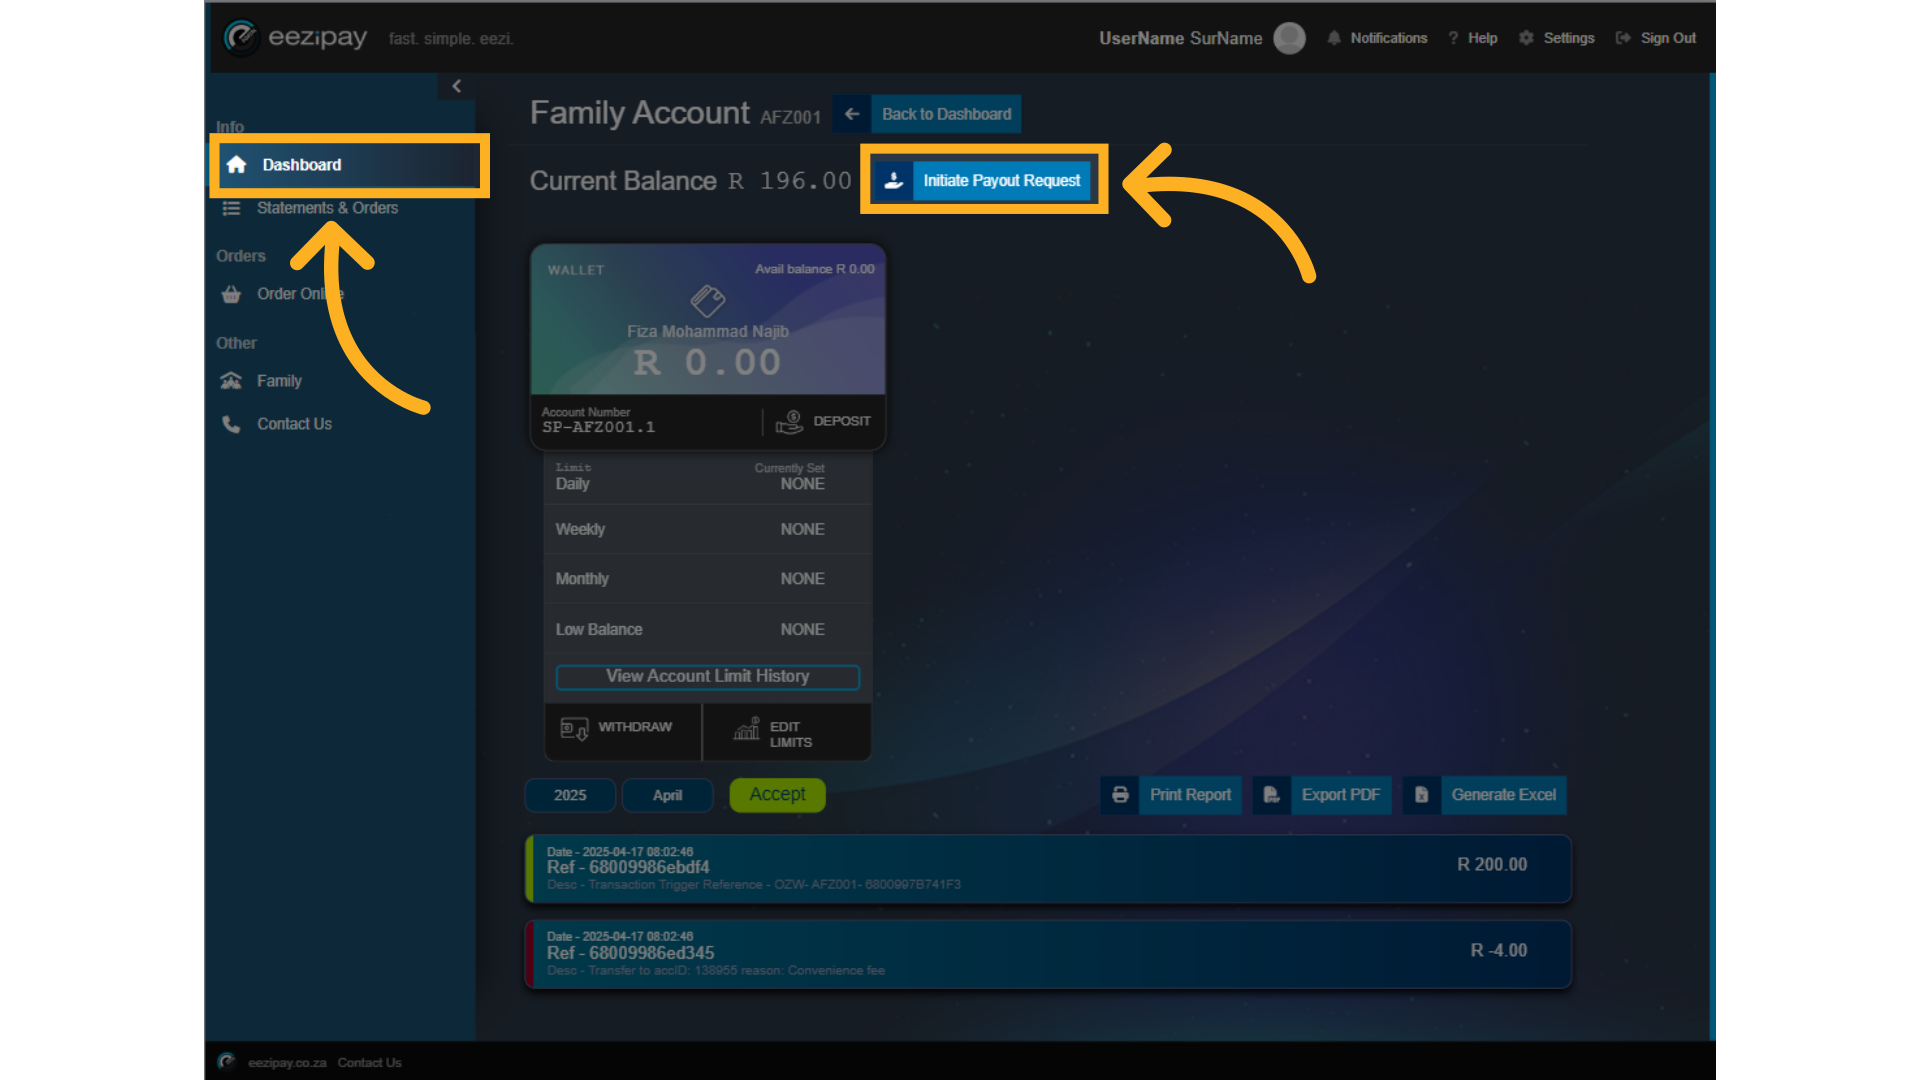Screen dimensions: 1920x1080
Task: Click the Monthly limit row
Action: point(707,579)
